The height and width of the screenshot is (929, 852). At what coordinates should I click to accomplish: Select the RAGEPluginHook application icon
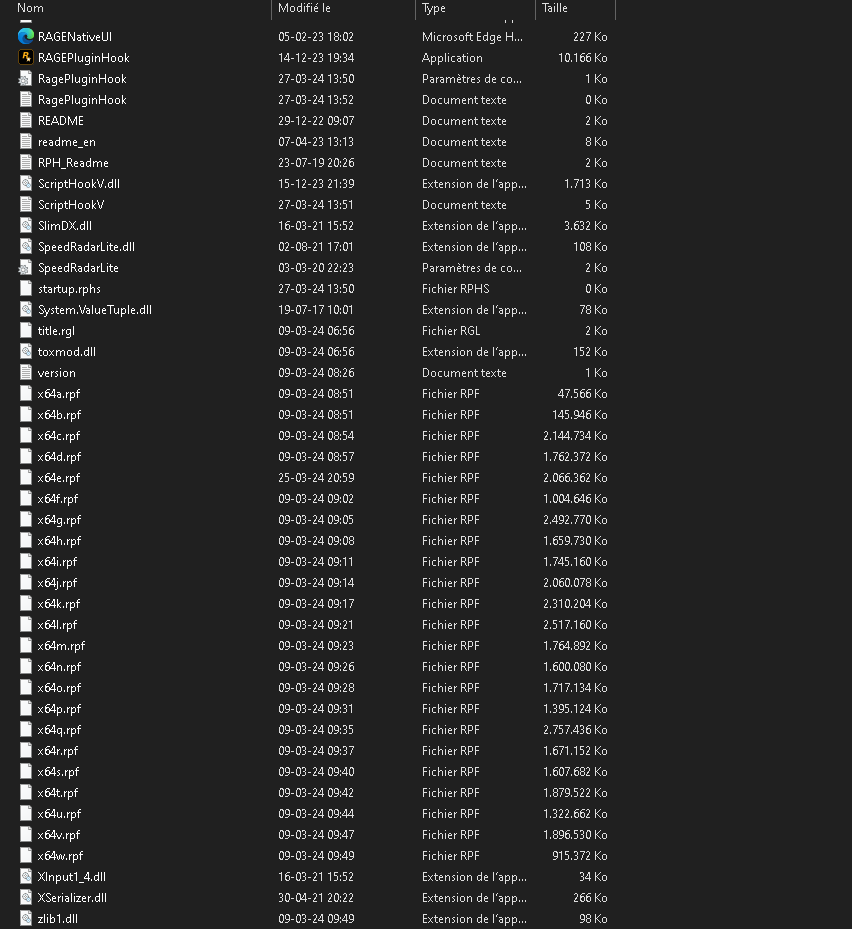coord(26,57)
